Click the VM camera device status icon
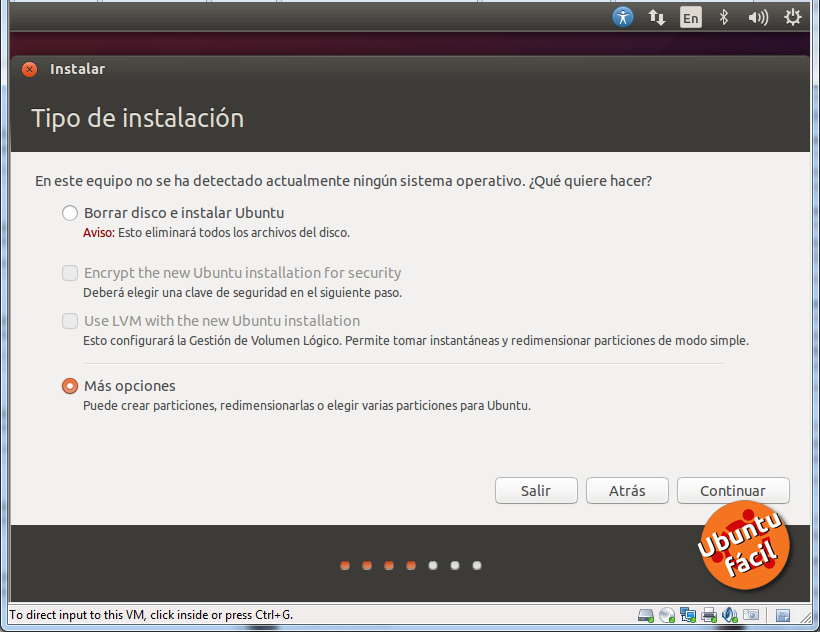 click(x=751, y=615)
